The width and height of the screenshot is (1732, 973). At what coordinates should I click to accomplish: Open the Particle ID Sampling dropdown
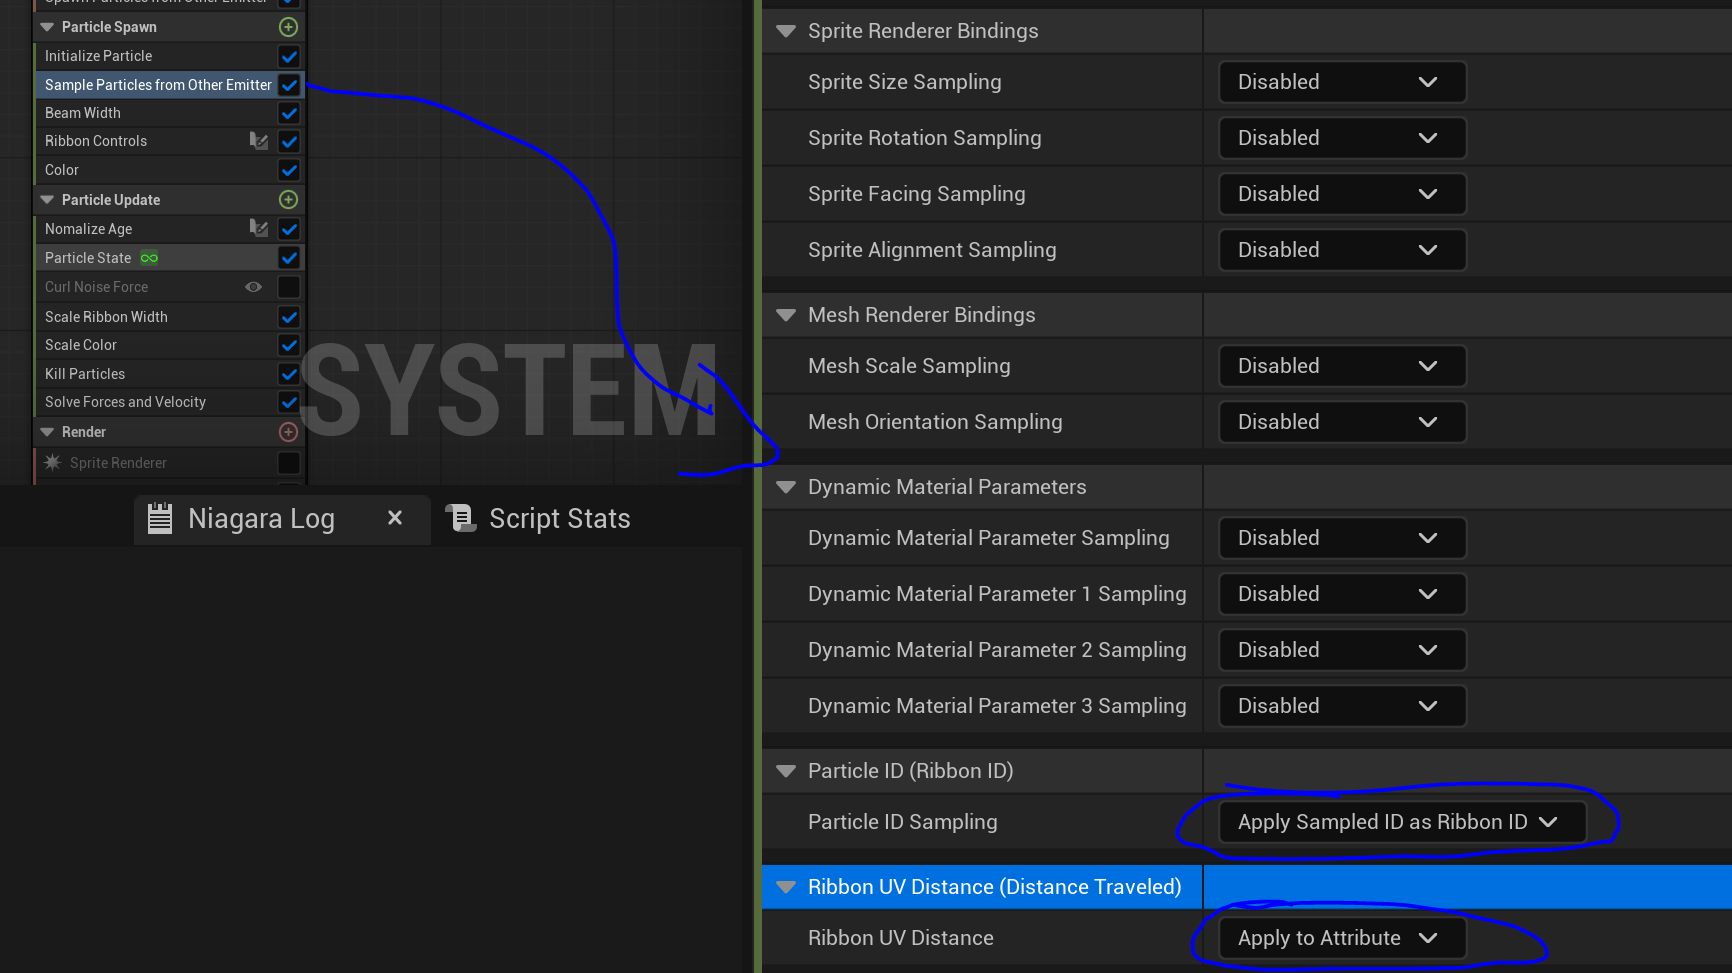[1402, 822]
